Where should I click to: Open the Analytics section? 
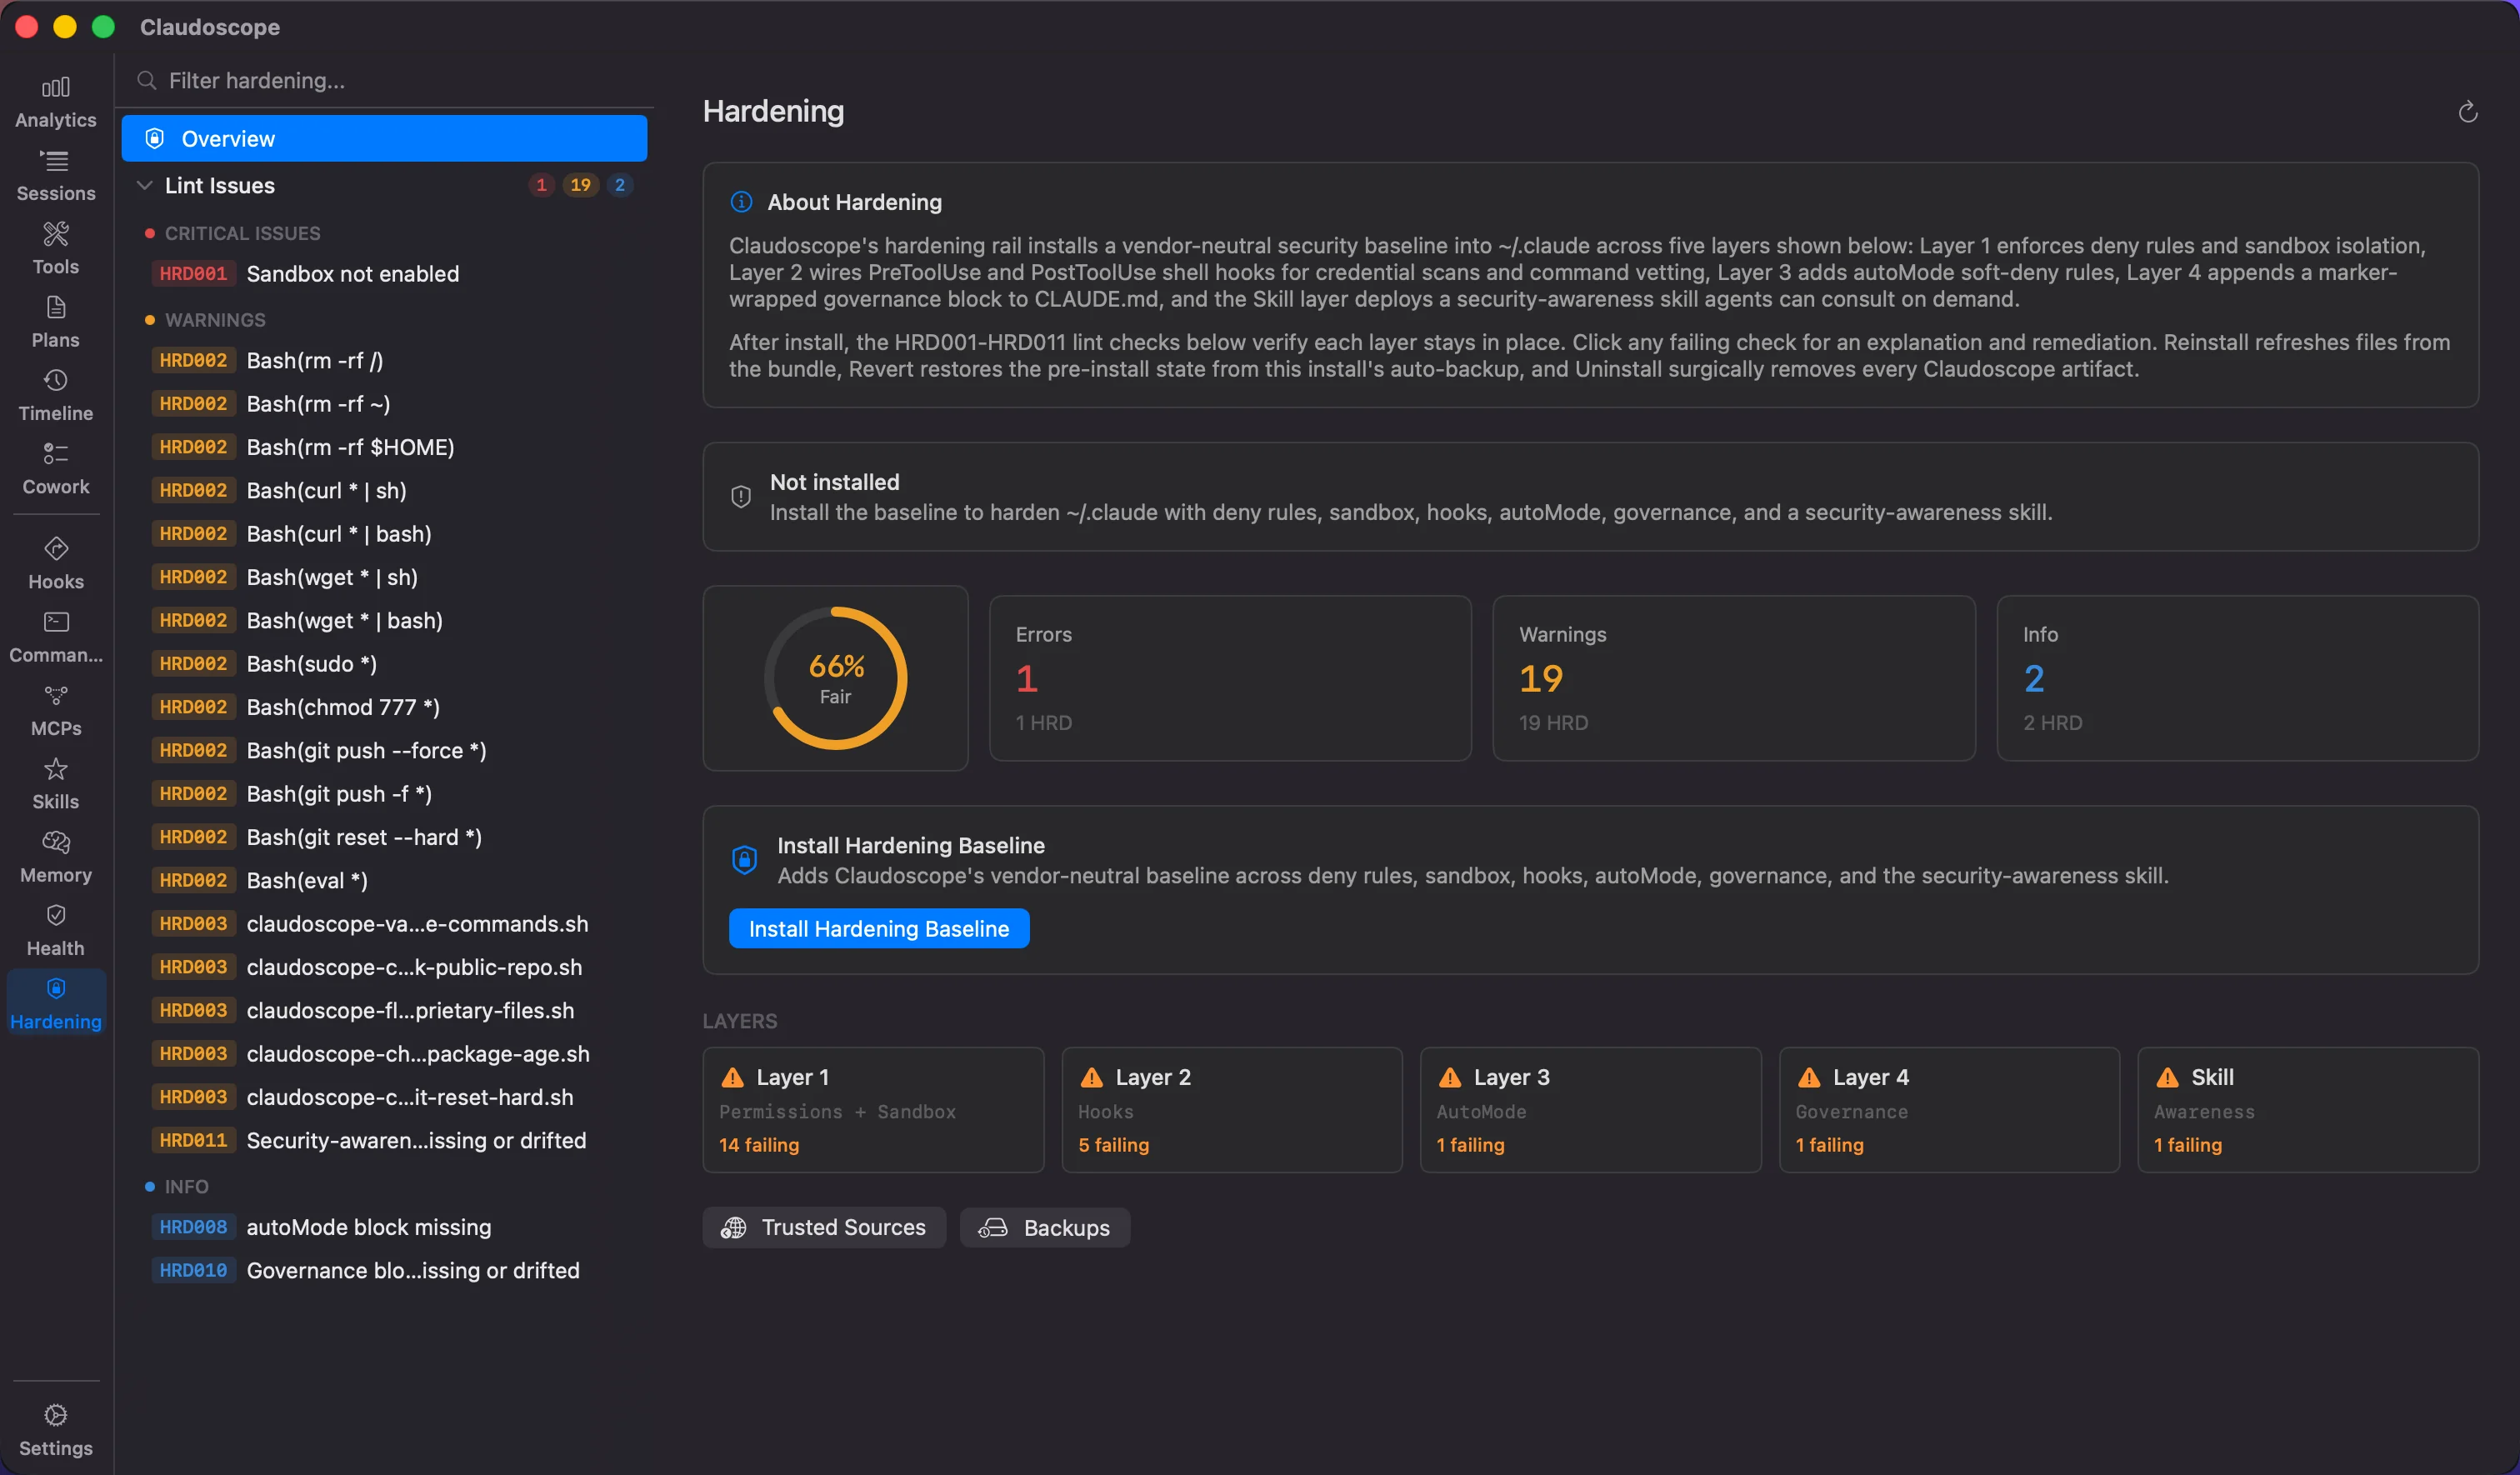[x=56, y=102]
